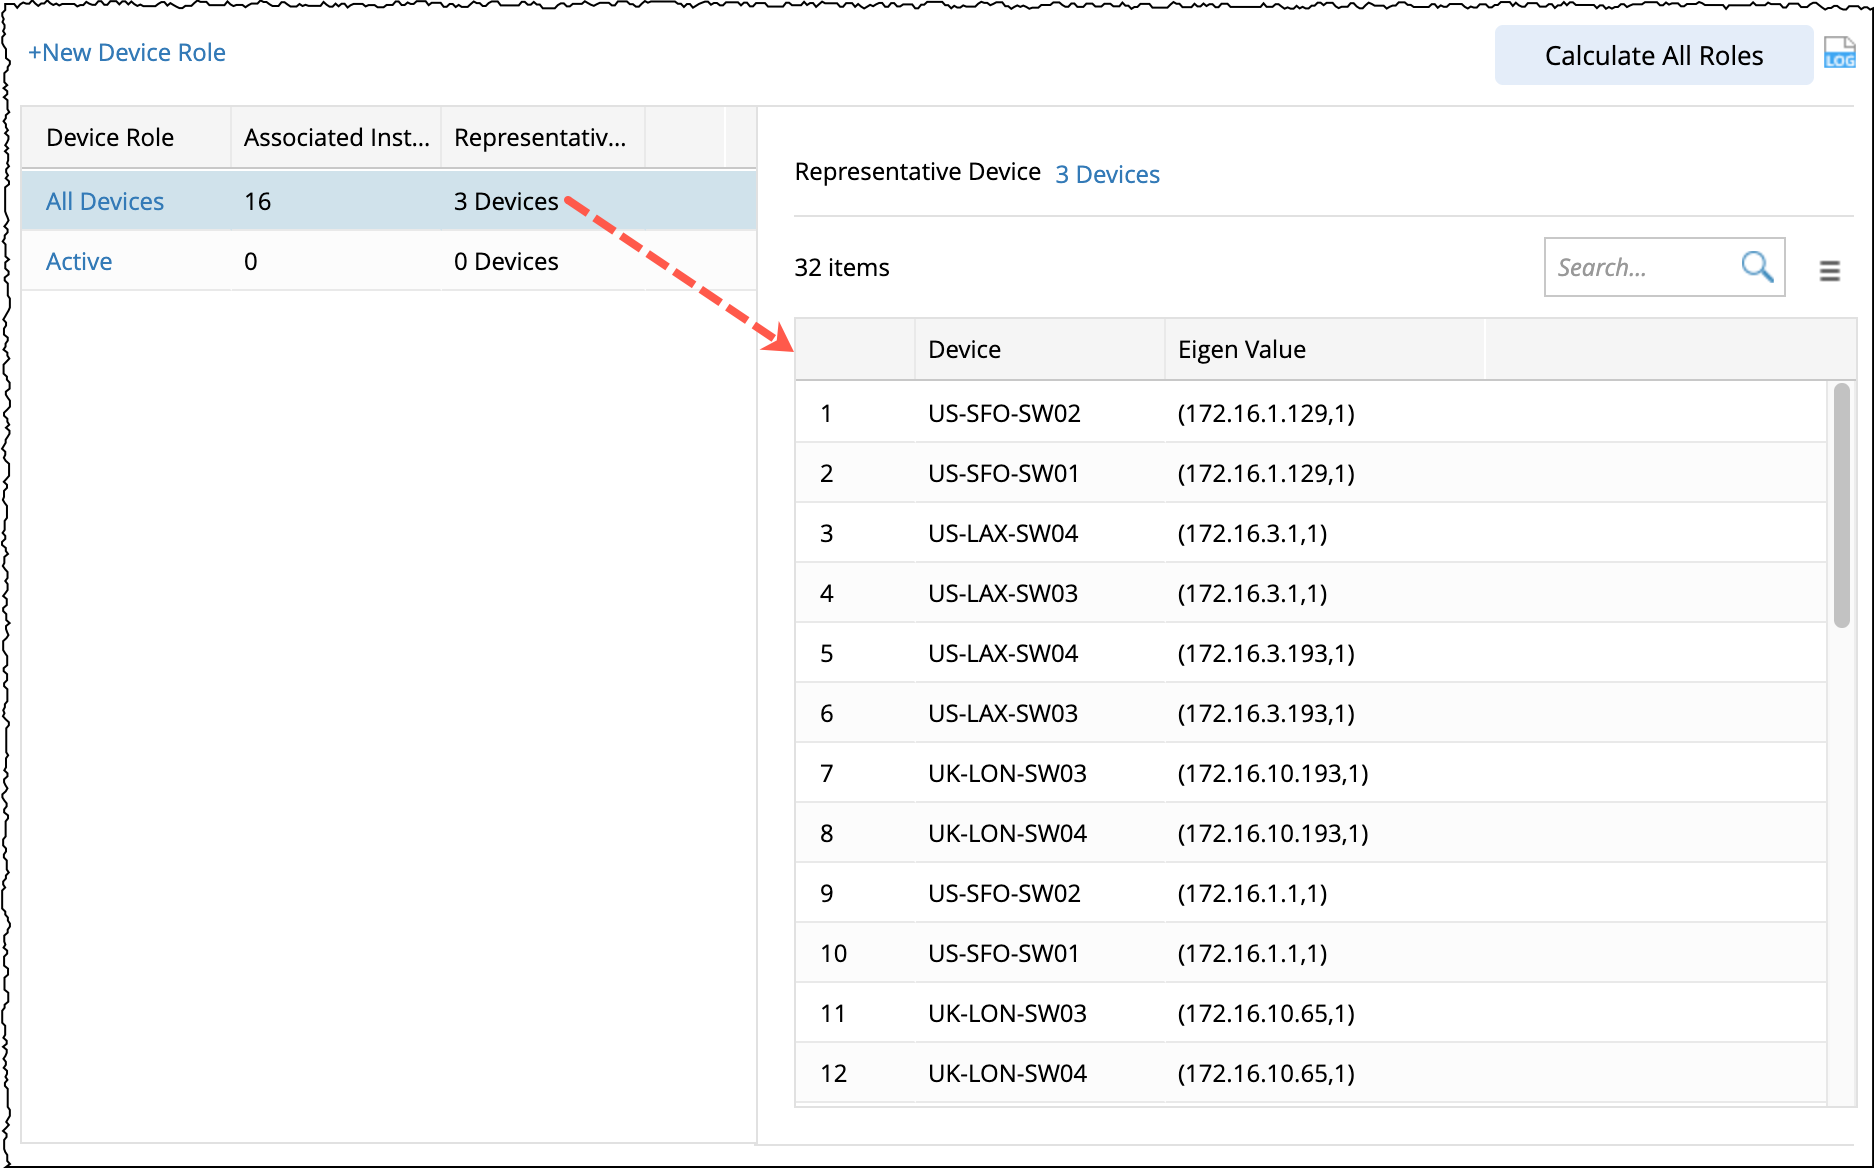This screenshot has width=1874, height=1168.
Task: Sort by Eigen Value column header
Action: pyautogui.click(x=1241, y=350)
